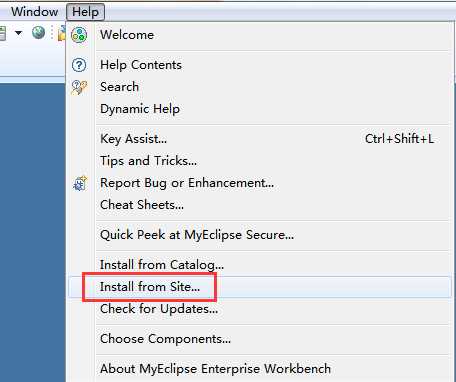
Task: Select Quick Peek at MyEclipse Secure
Action: tap(260, 235)
